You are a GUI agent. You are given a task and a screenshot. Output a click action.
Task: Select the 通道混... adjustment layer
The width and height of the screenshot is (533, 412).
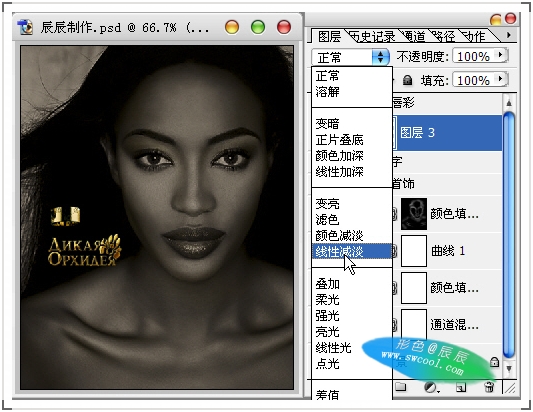pos(447,325)
